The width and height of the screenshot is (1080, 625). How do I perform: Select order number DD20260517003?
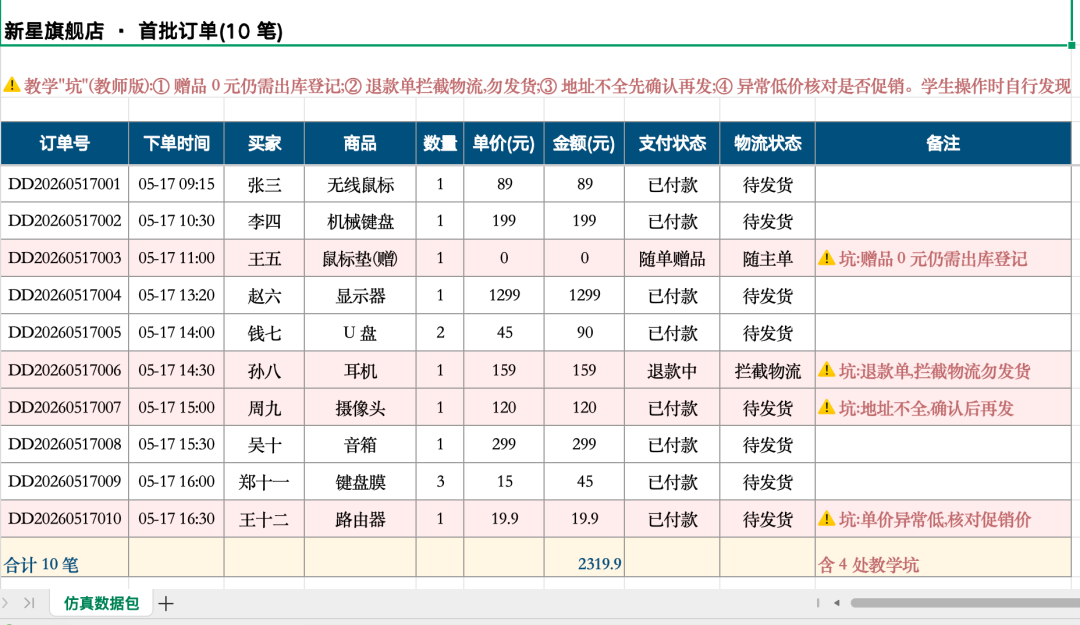[x=65, y=258]
